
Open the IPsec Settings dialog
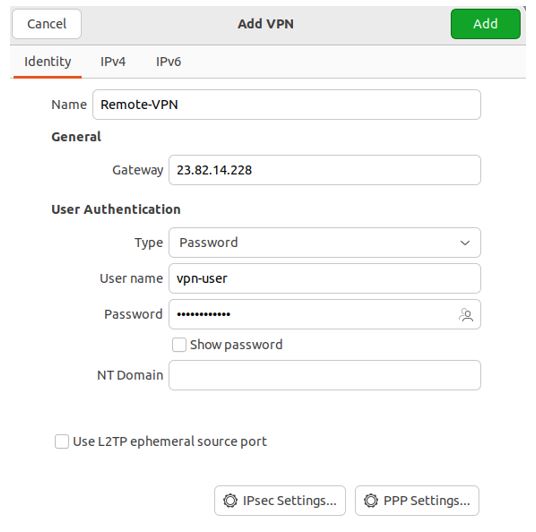coord(280,501)
